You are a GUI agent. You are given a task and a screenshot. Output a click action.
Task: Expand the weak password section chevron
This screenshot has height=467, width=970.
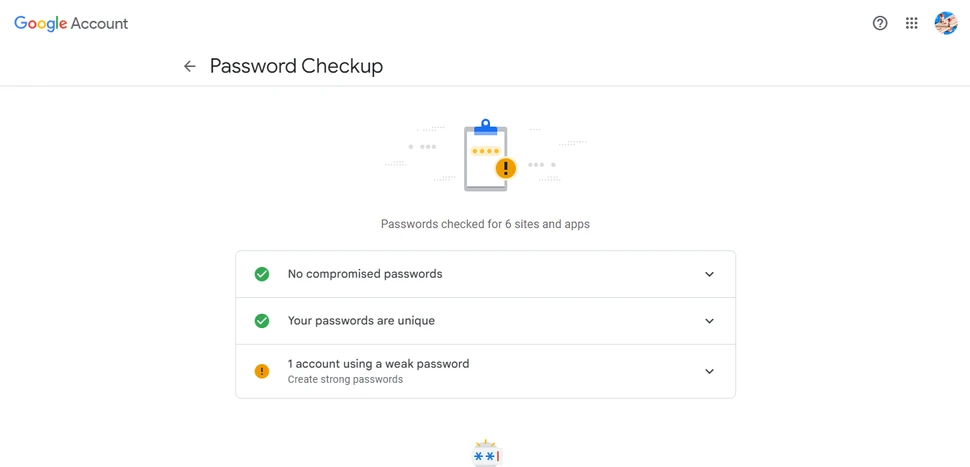pyautogui.click(x=709, y=371)
